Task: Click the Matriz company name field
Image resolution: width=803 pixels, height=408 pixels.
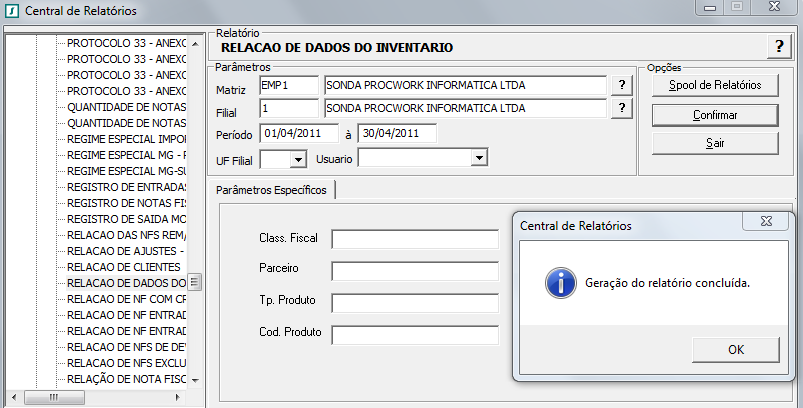Action: [x=465, y=85]
